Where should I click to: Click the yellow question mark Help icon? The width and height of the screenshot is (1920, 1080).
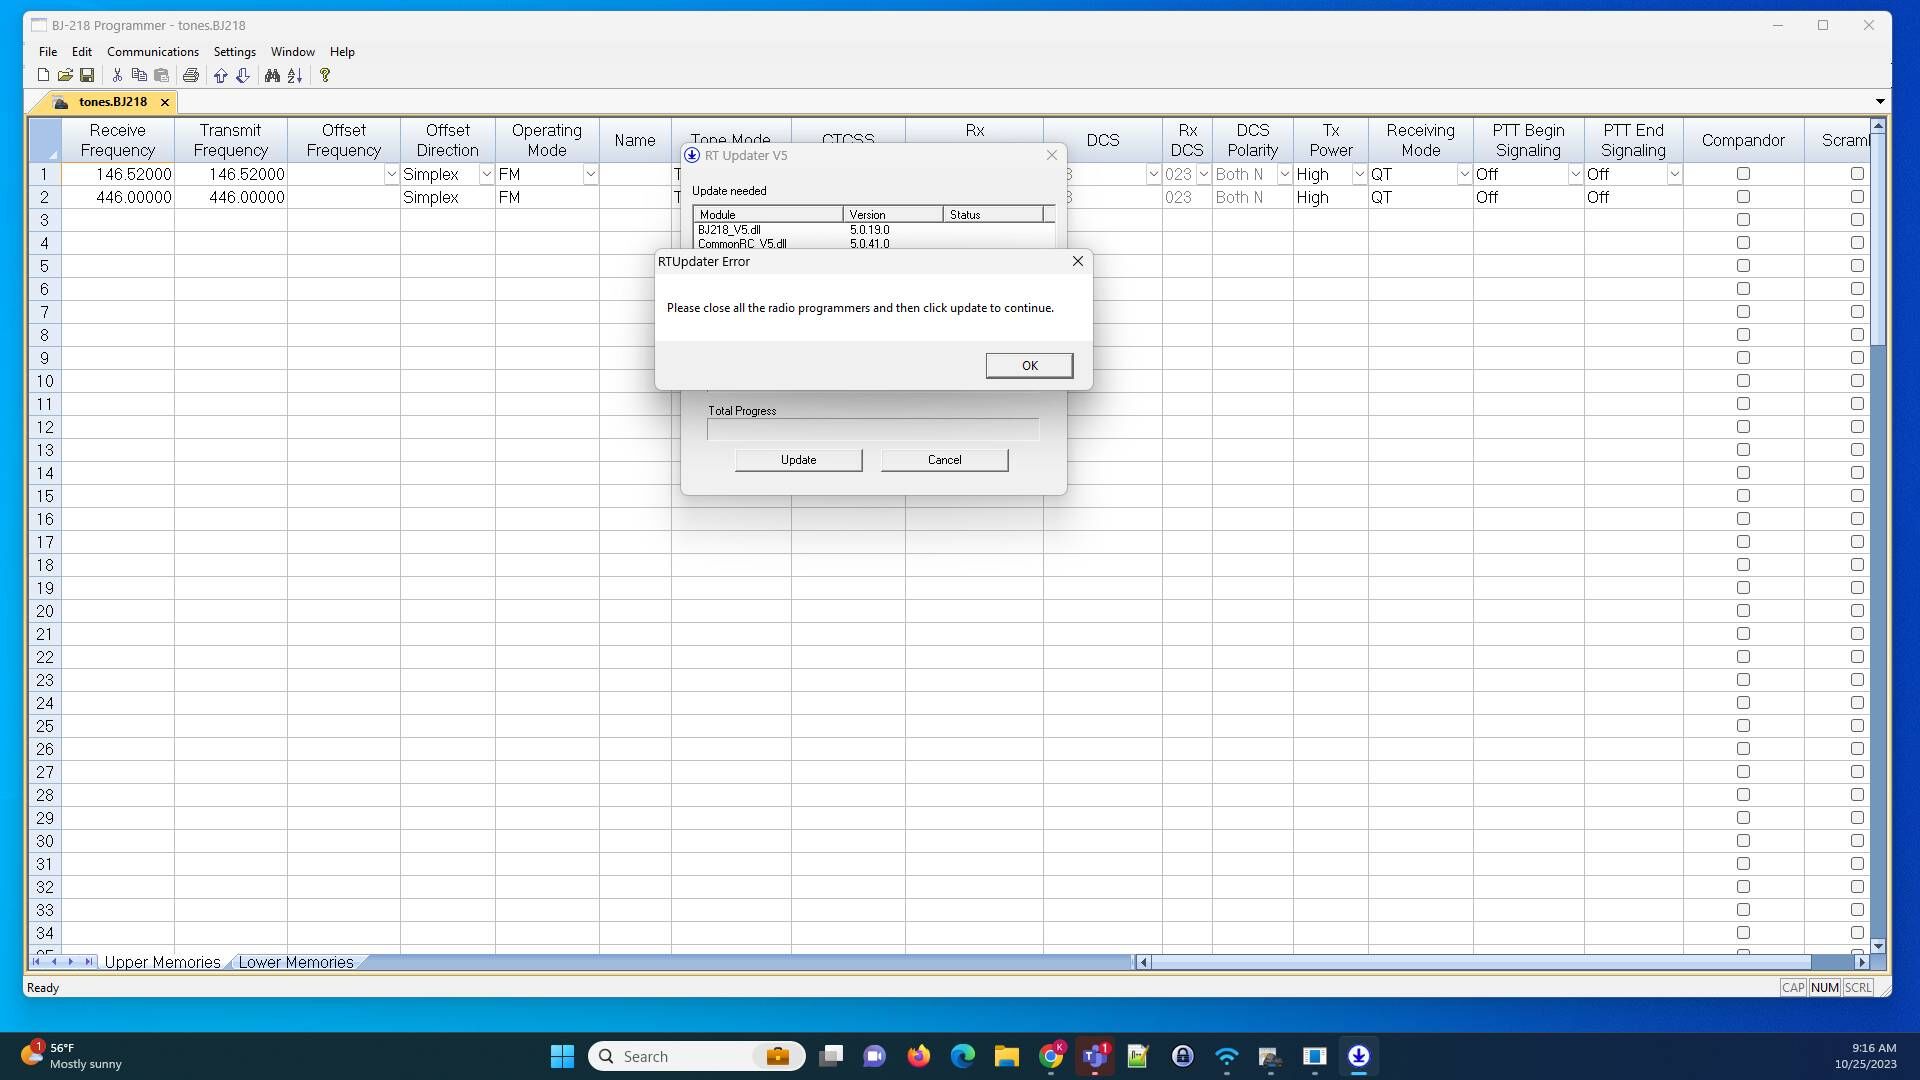[325, 75]
